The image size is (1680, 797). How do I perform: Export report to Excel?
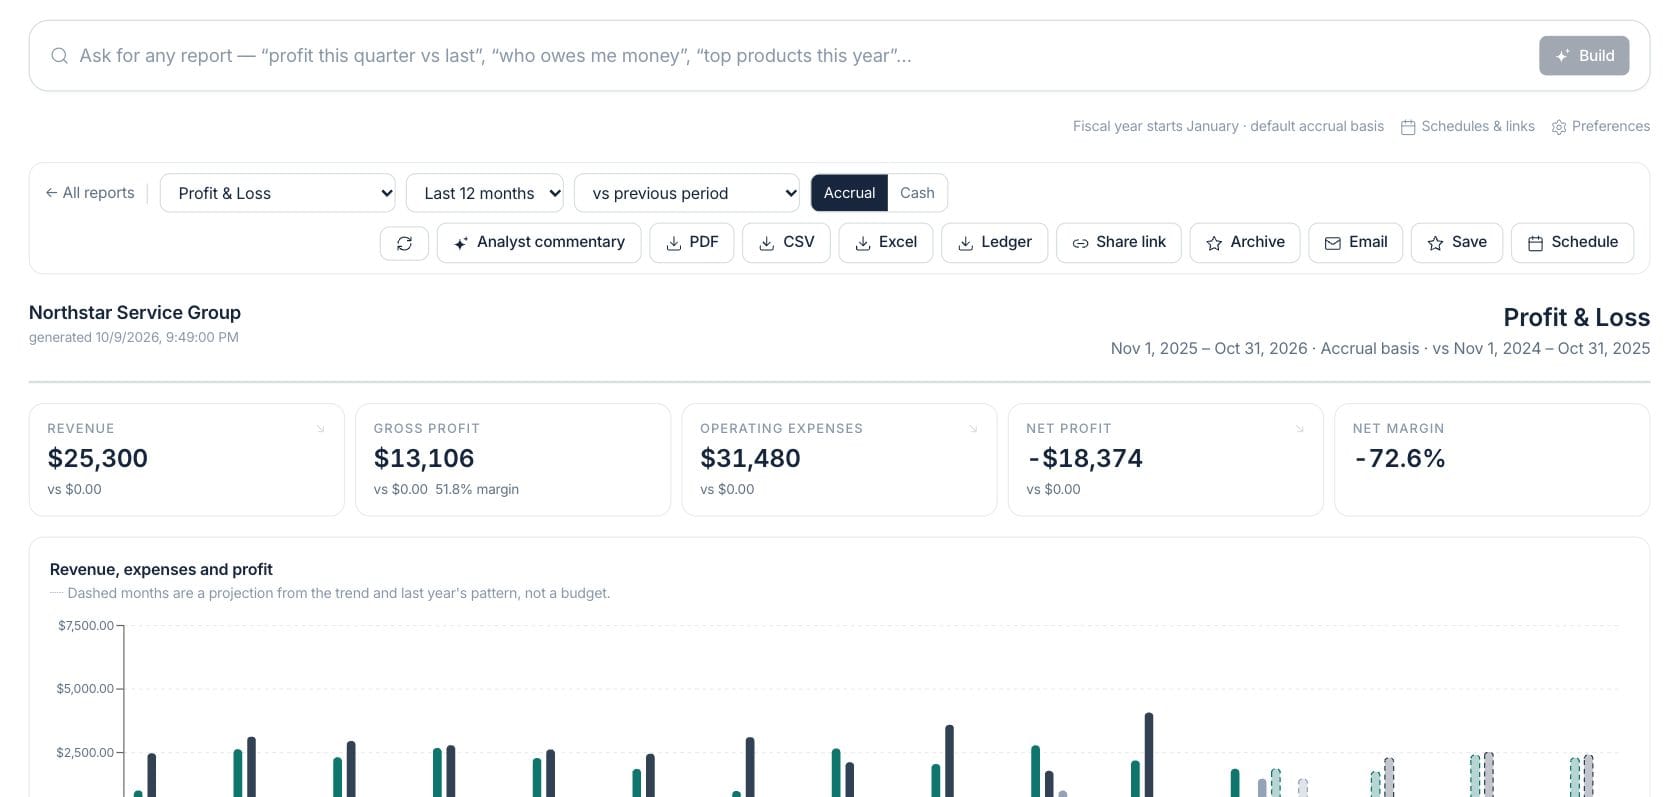[886, 243]
